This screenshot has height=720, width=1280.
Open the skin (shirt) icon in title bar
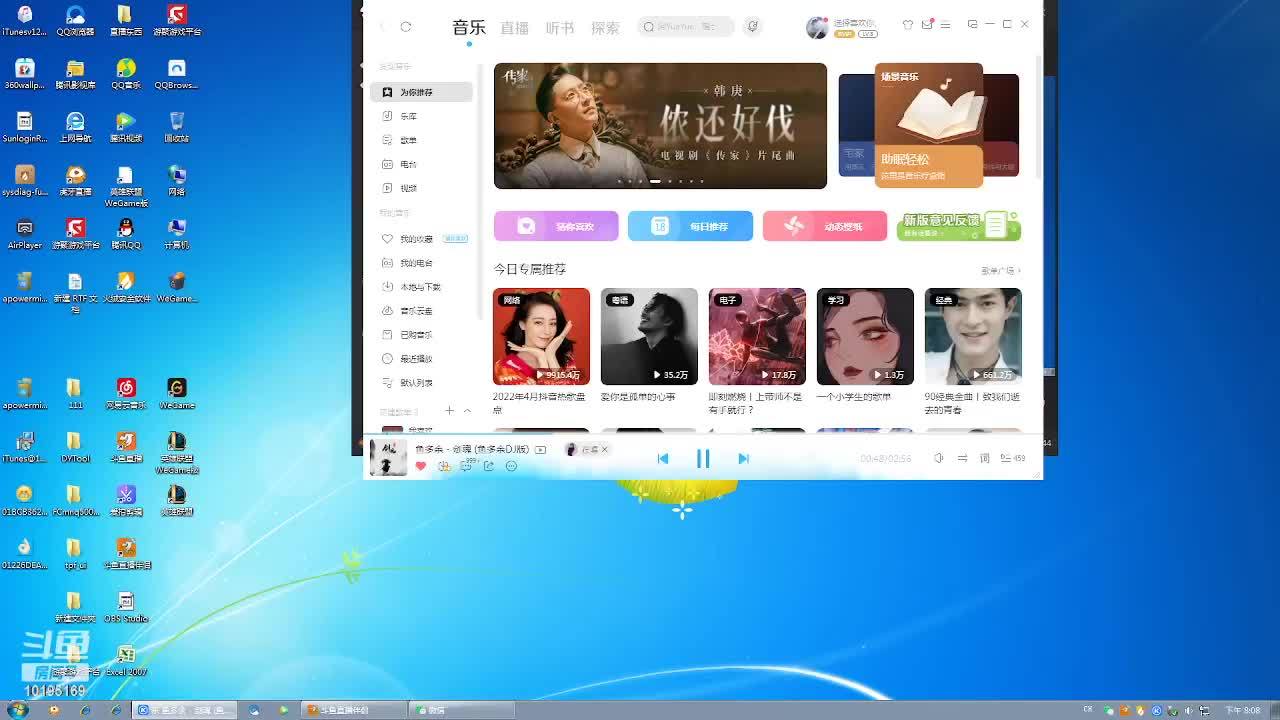(908, 25)
